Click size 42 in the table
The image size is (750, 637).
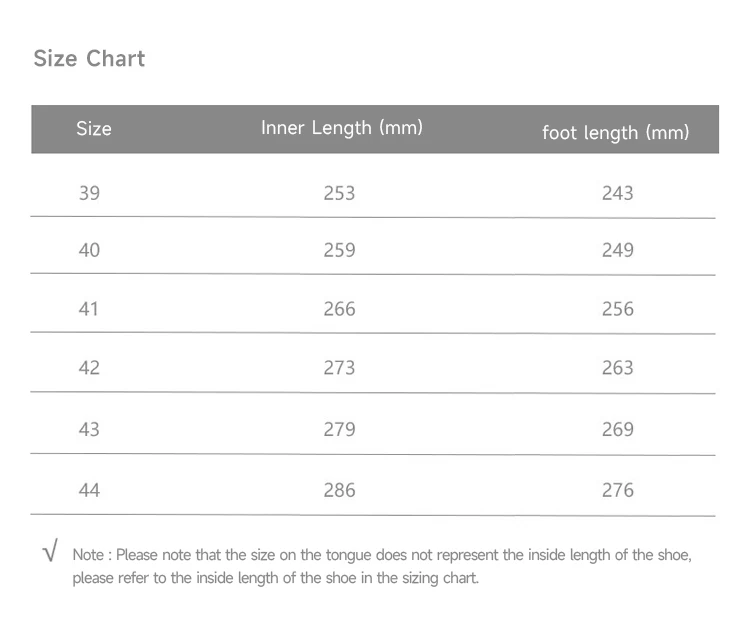click(89, 368)
